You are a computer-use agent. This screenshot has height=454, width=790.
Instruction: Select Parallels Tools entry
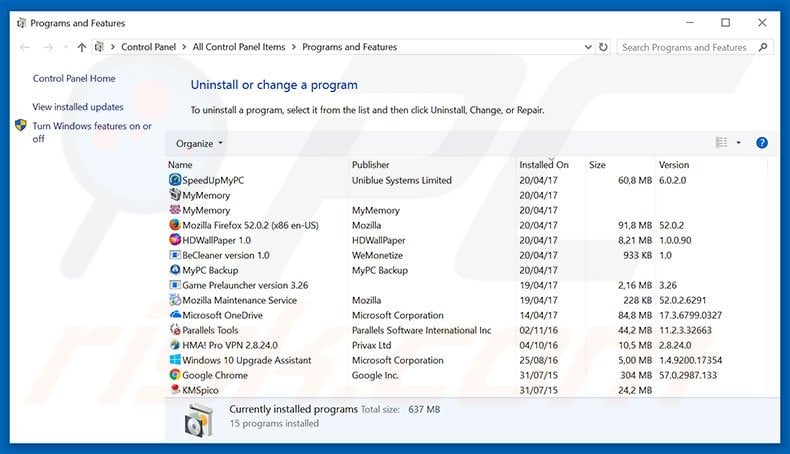[x=210, y=330]
